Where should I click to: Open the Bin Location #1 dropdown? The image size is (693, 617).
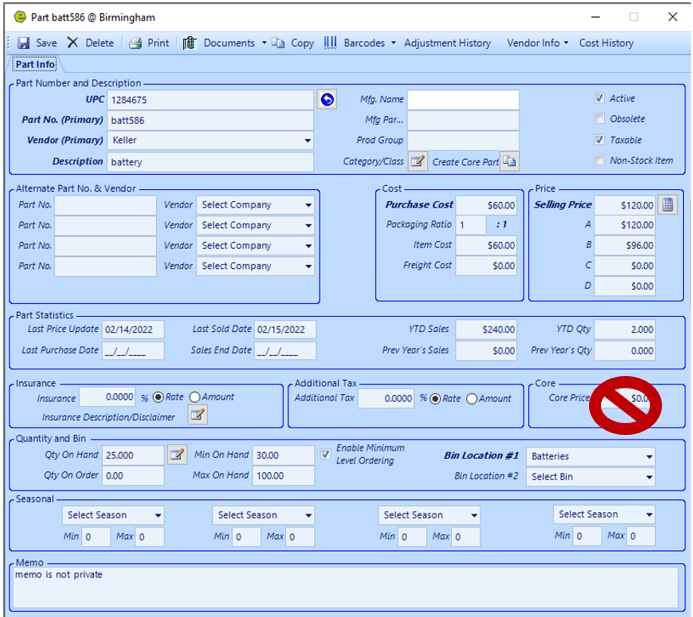[x=649, y=456]
